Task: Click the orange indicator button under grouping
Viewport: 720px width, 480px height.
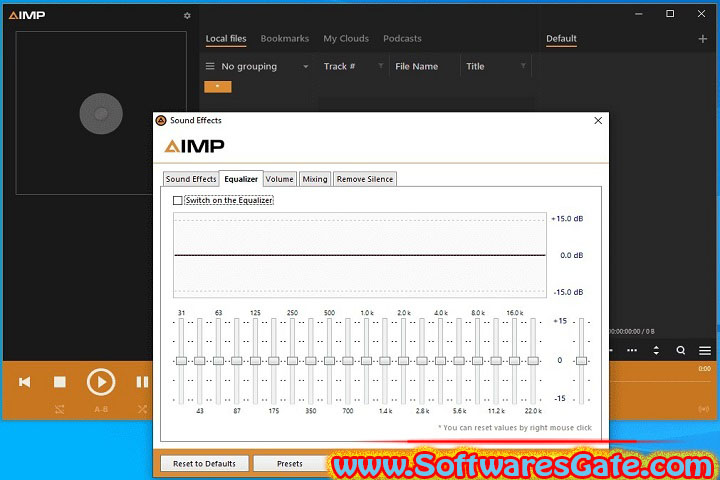Action: click(x=218, y=86)
